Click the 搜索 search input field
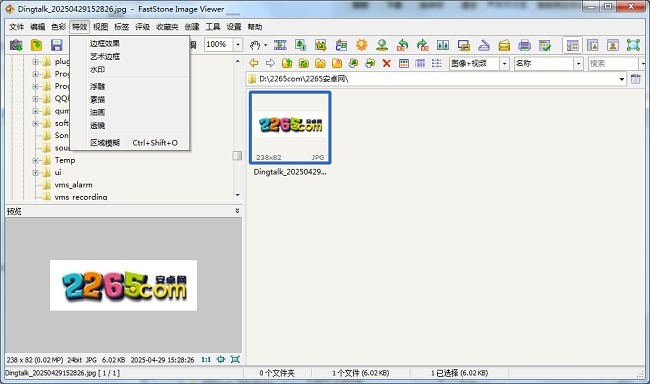Viewport: 650px width, 384px height. (x=613, y=63)
